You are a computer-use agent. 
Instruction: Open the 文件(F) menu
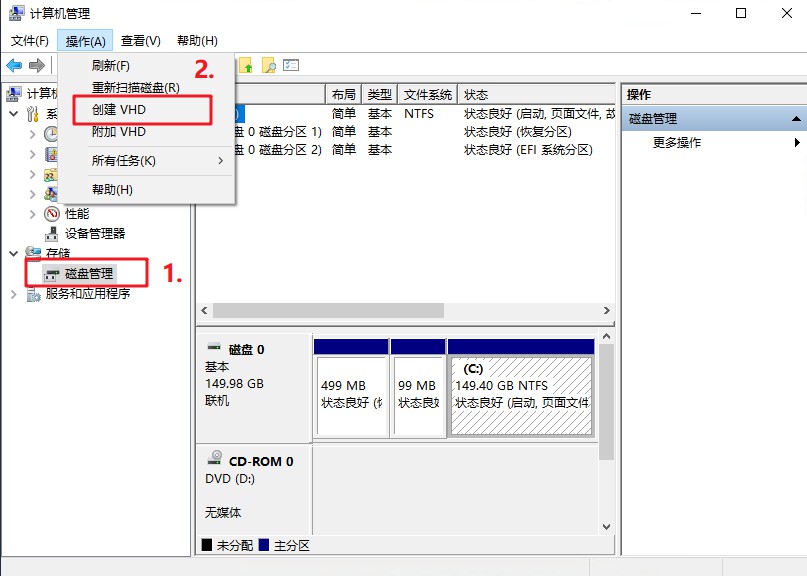(x=29, y=41)
